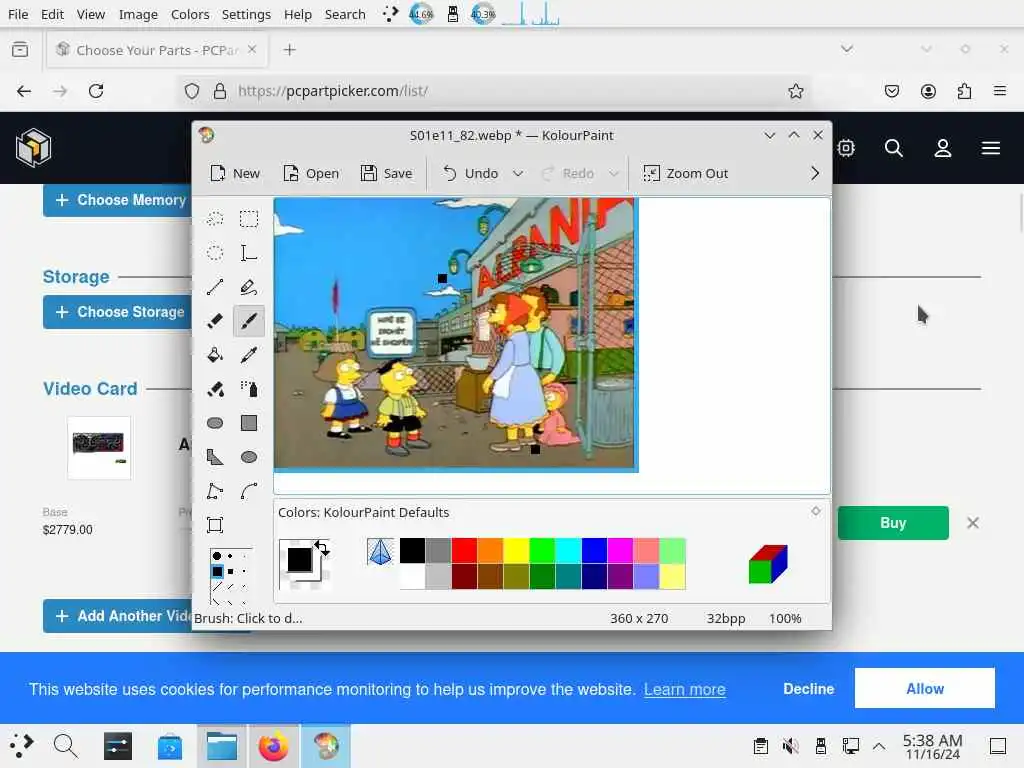Switch to Choose Your Parts browser tab
This screenshot has height=768, width=1024.
point(157,50)
